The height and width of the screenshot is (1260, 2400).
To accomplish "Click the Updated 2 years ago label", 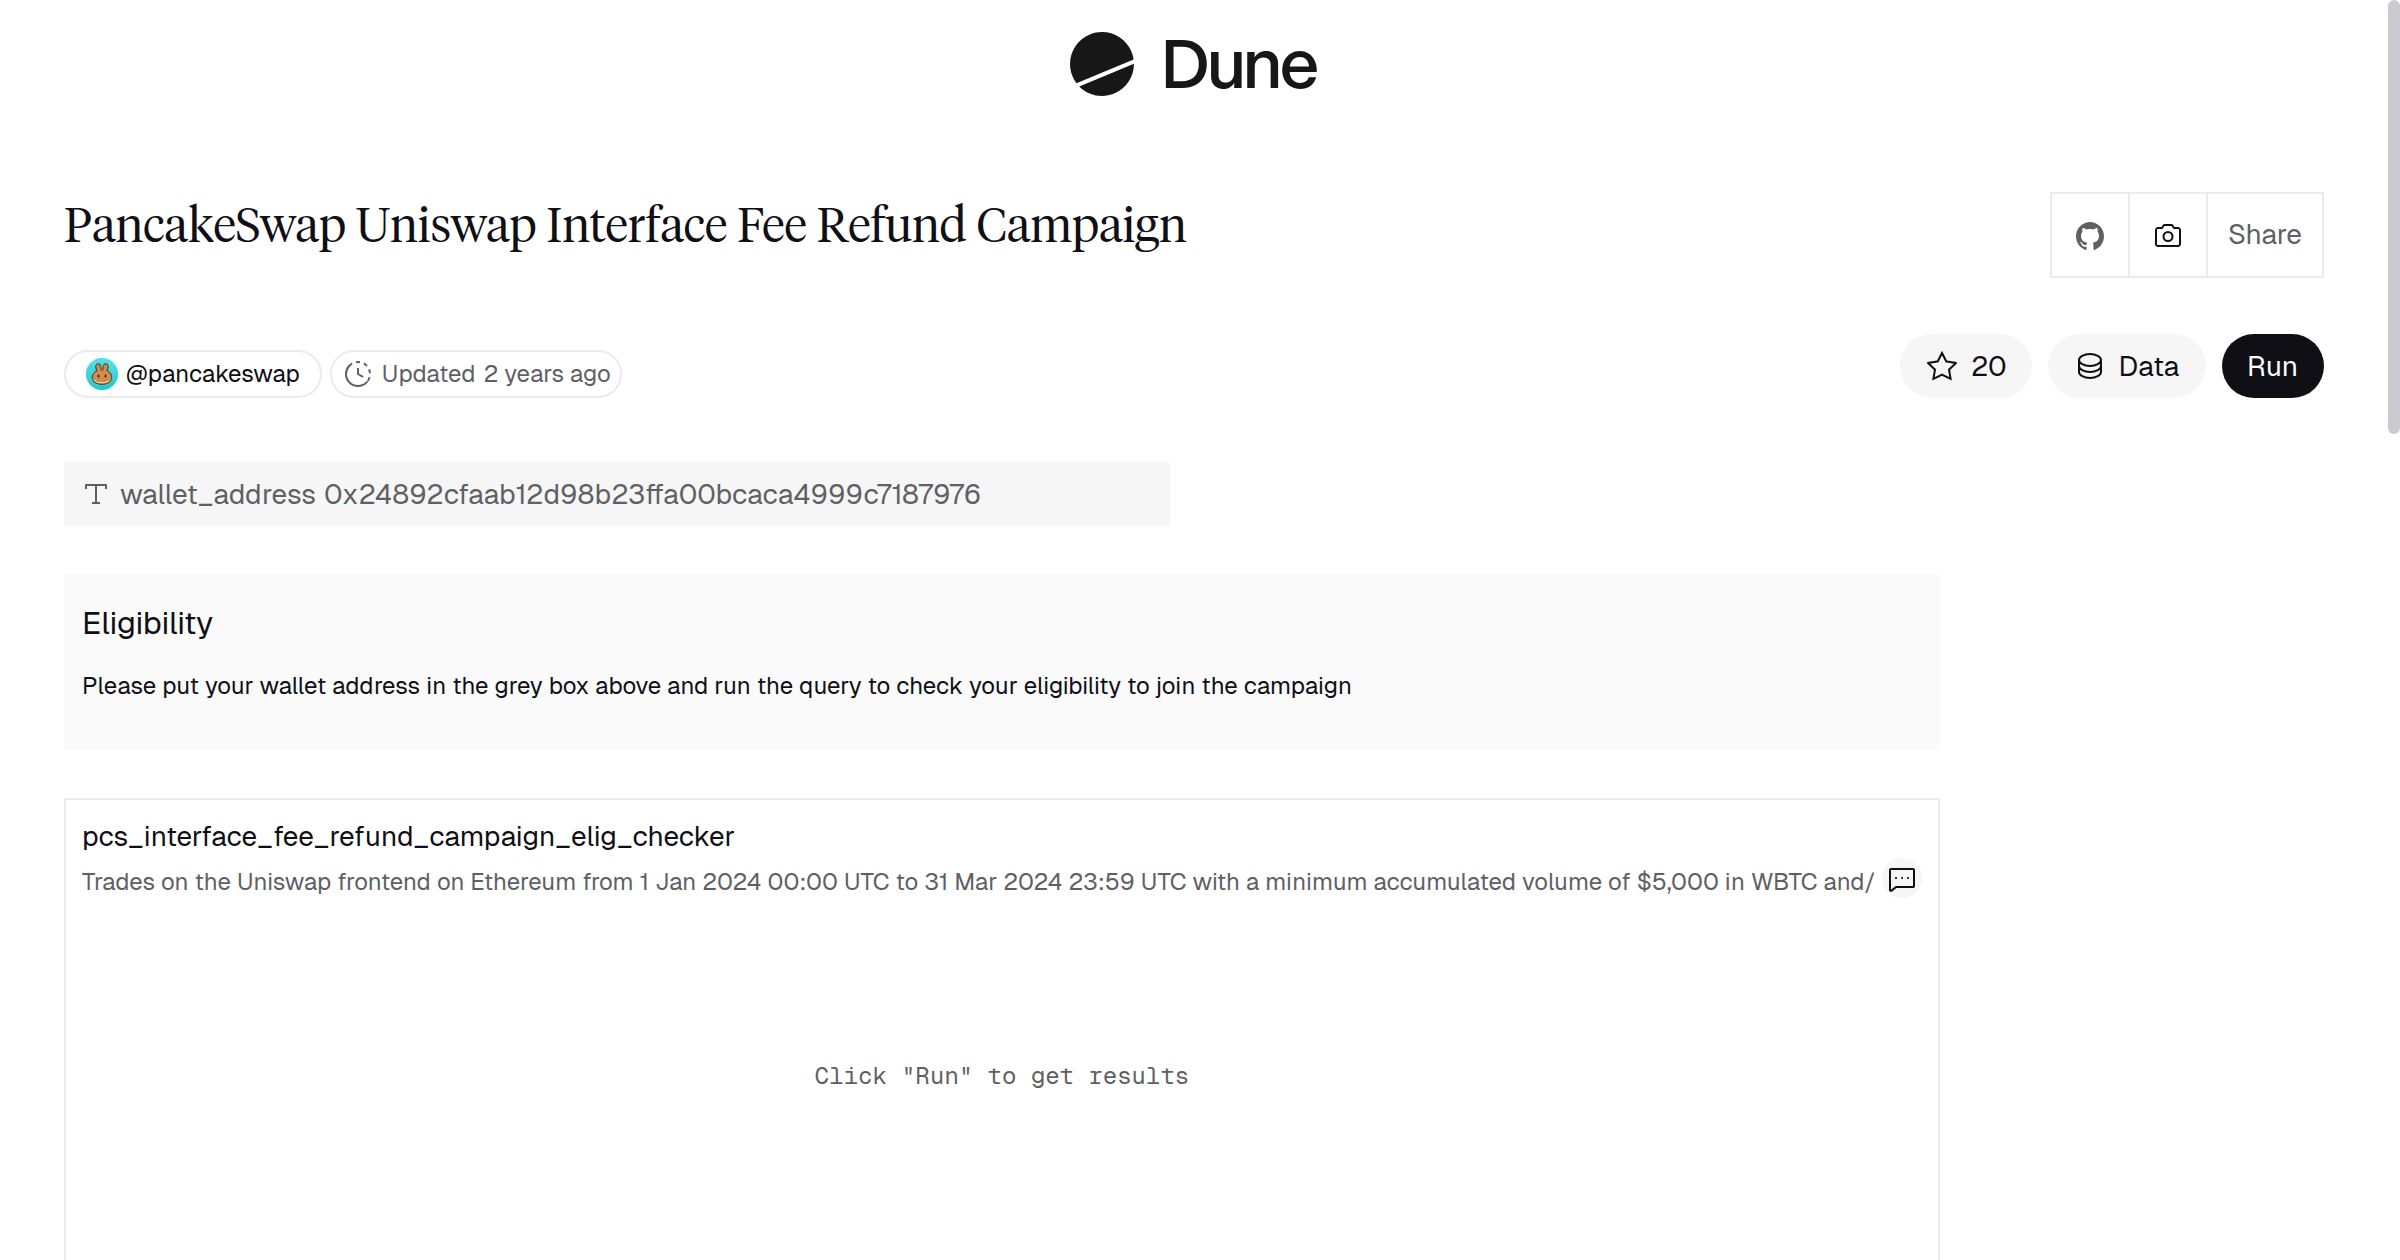I will pos(494,373).
